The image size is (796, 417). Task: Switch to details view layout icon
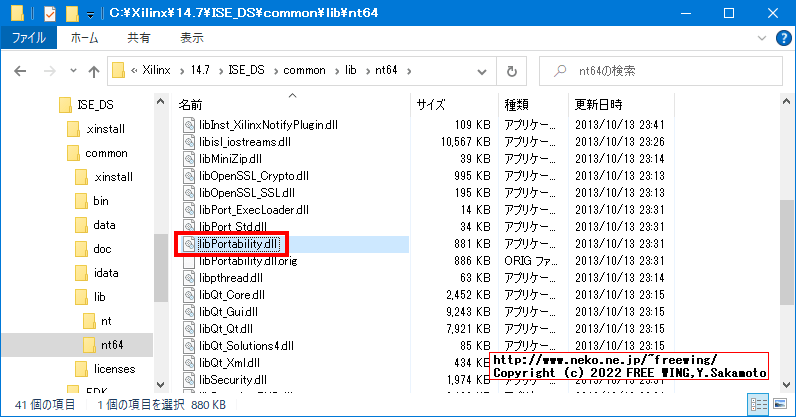758,404
